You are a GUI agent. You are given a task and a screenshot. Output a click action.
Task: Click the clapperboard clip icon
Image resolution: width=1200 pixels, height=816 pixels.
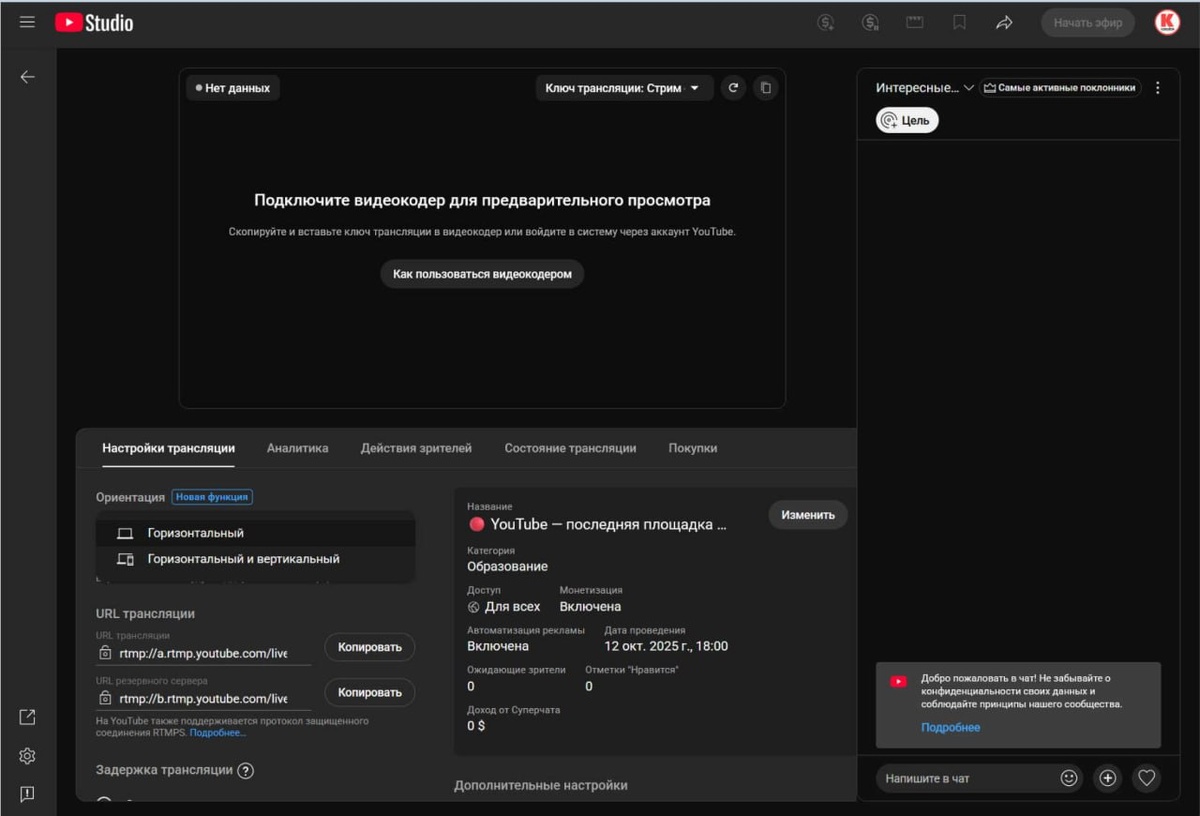click(914, 22)
